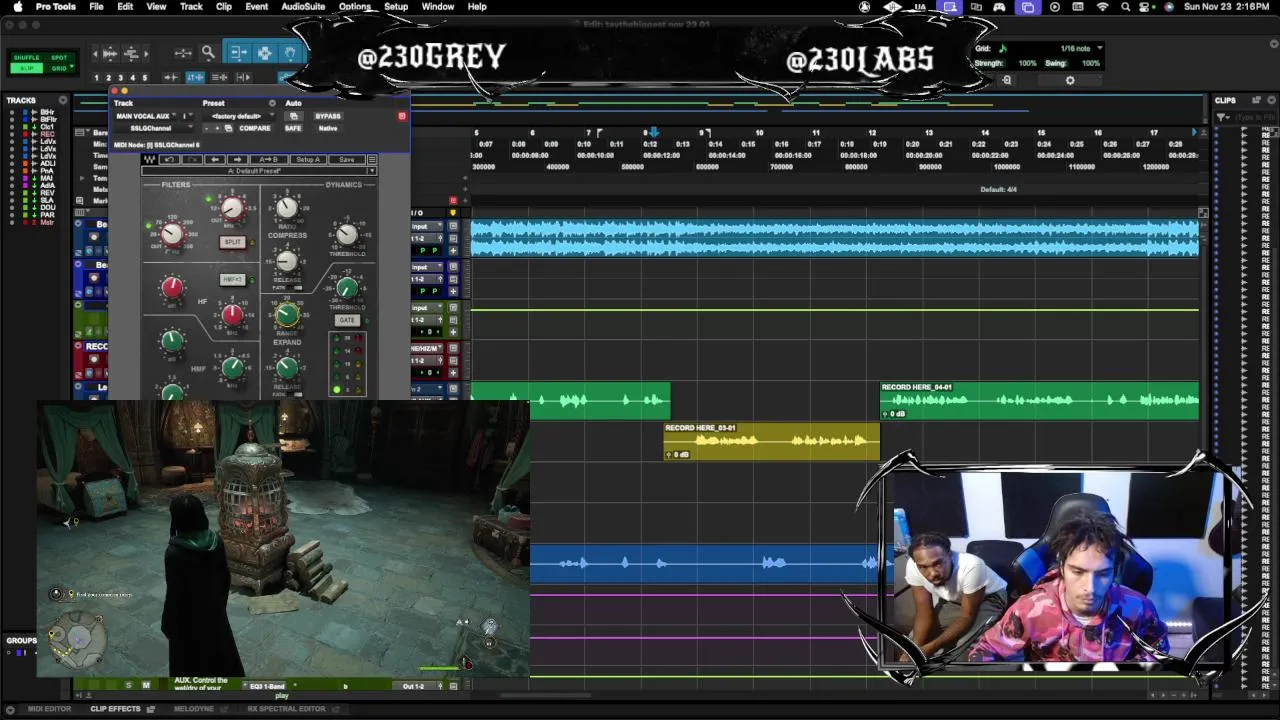Open the grid mode dropdown arrow
This screenshot has width=1280, height=720.
click(x=74, y=68)
